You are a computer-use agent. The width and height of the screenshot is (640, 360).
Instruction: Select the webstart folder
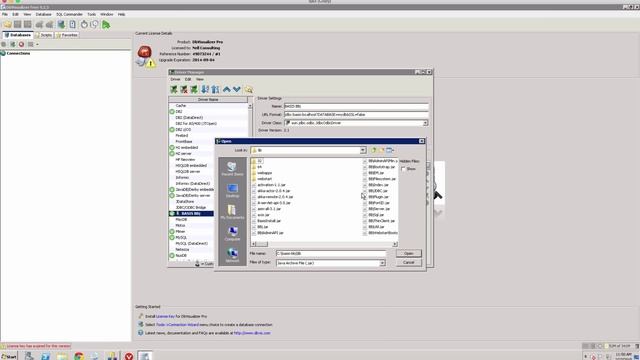262,179
